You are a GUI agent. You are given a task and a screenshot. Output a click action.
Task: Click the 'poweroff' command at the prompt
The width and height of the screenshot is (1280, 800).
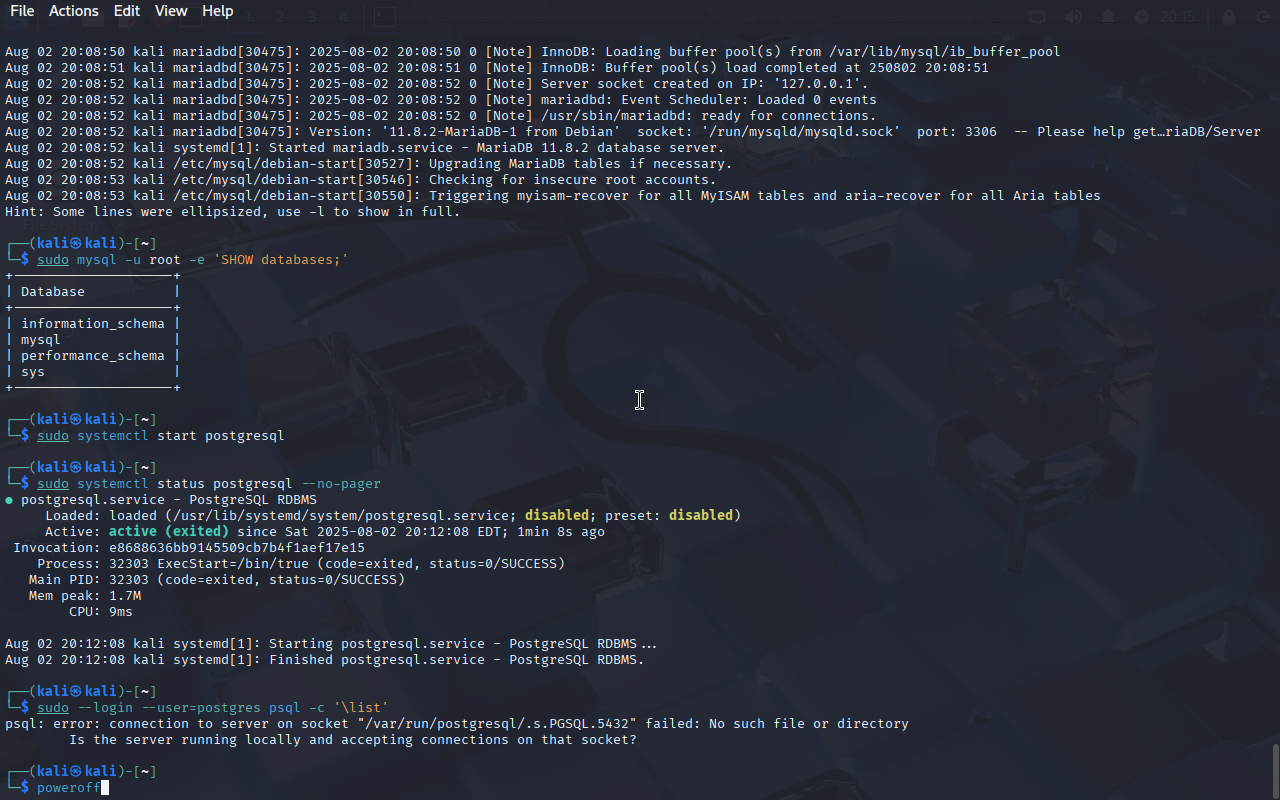pyautogui.click(x=69, y=788)
